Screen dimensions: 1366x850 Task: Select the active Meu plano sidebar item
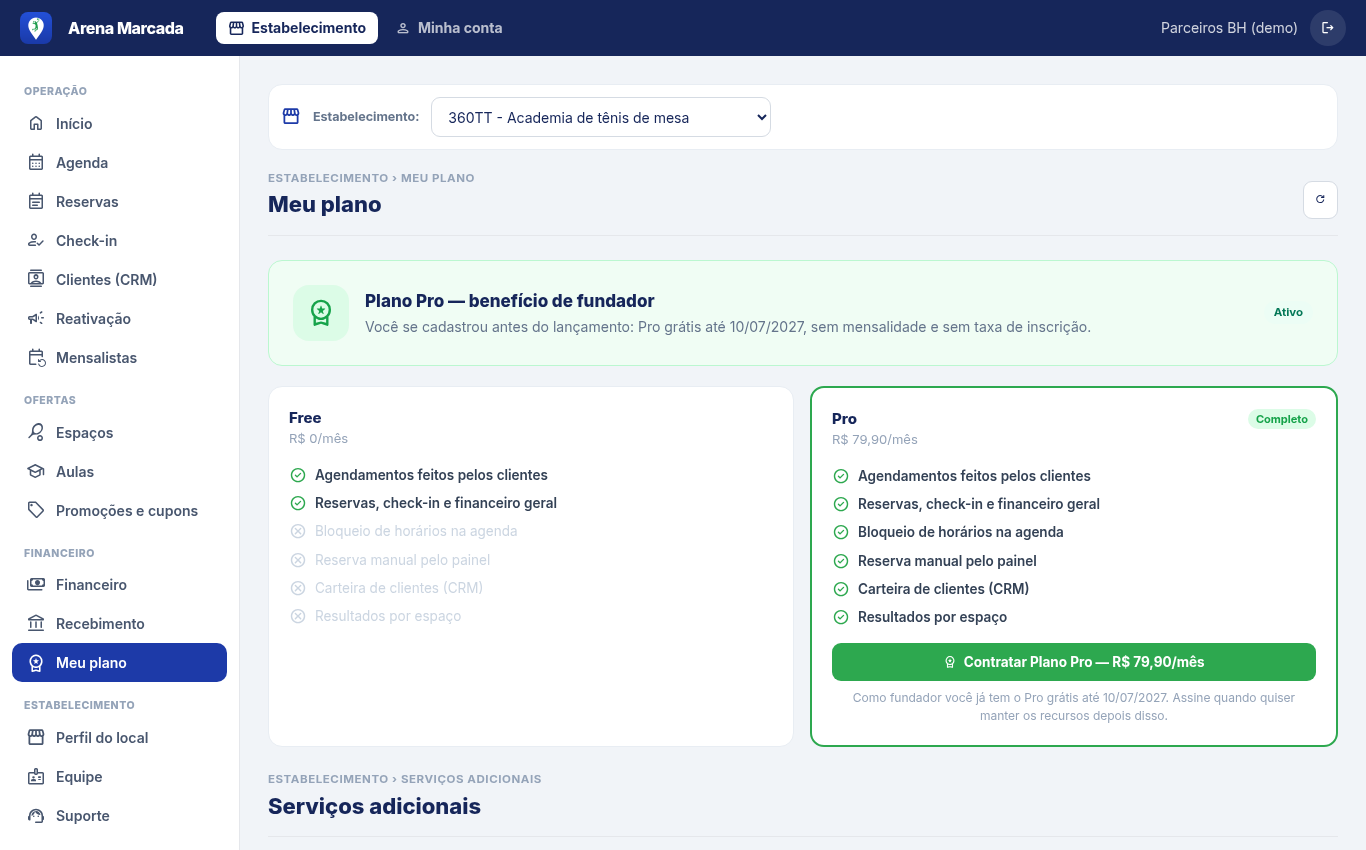119,663
